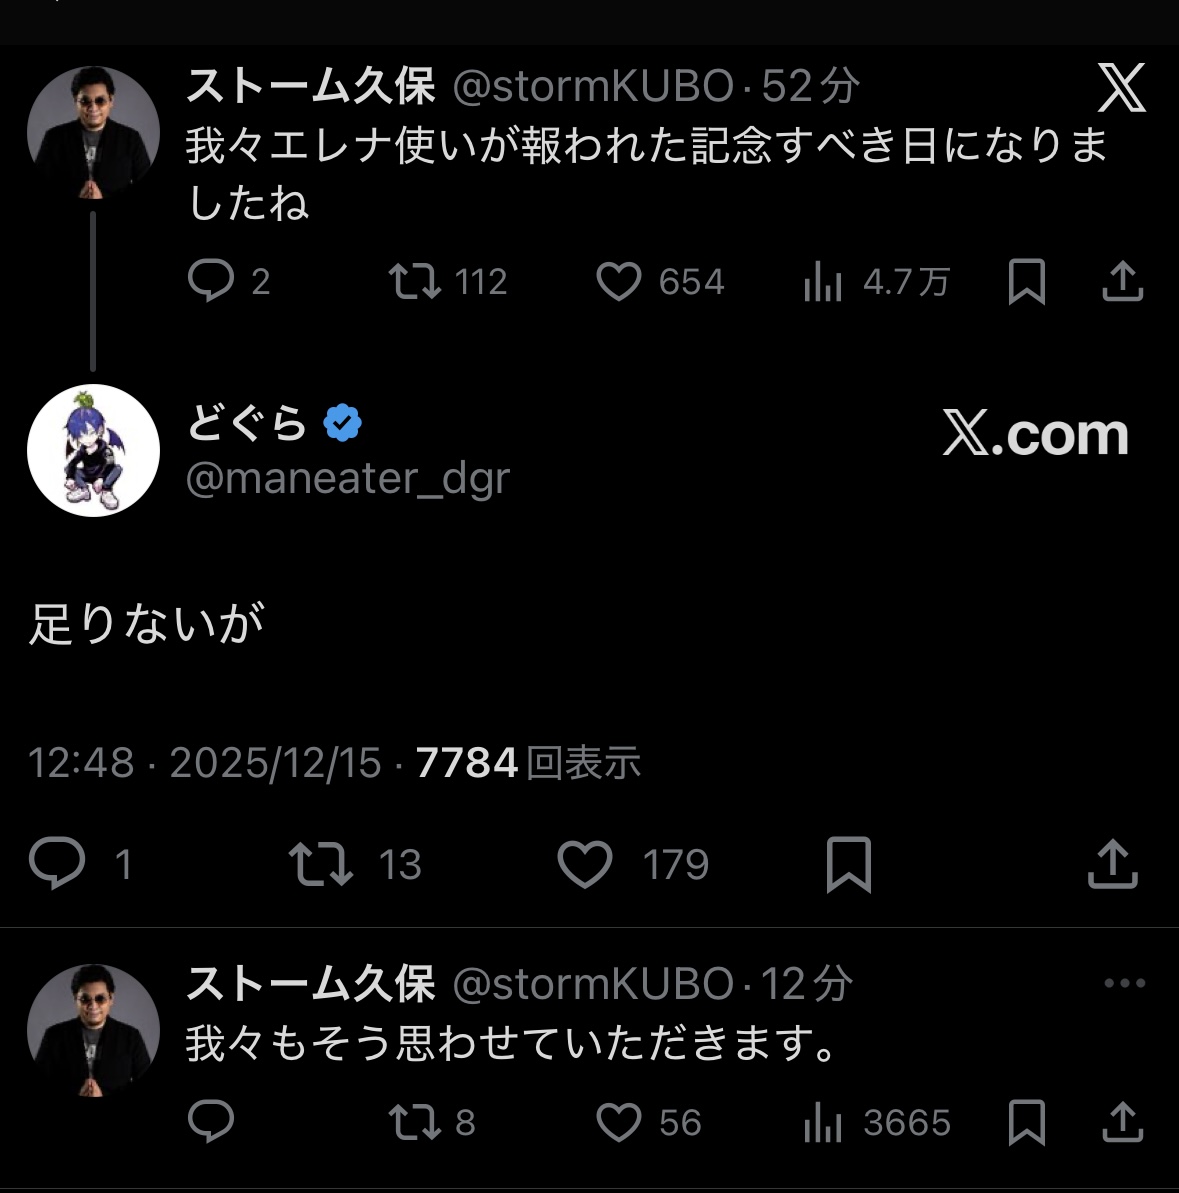1179x1193 pixels.
Task: Open the X logo in top corner
Action: point(1121,88)
